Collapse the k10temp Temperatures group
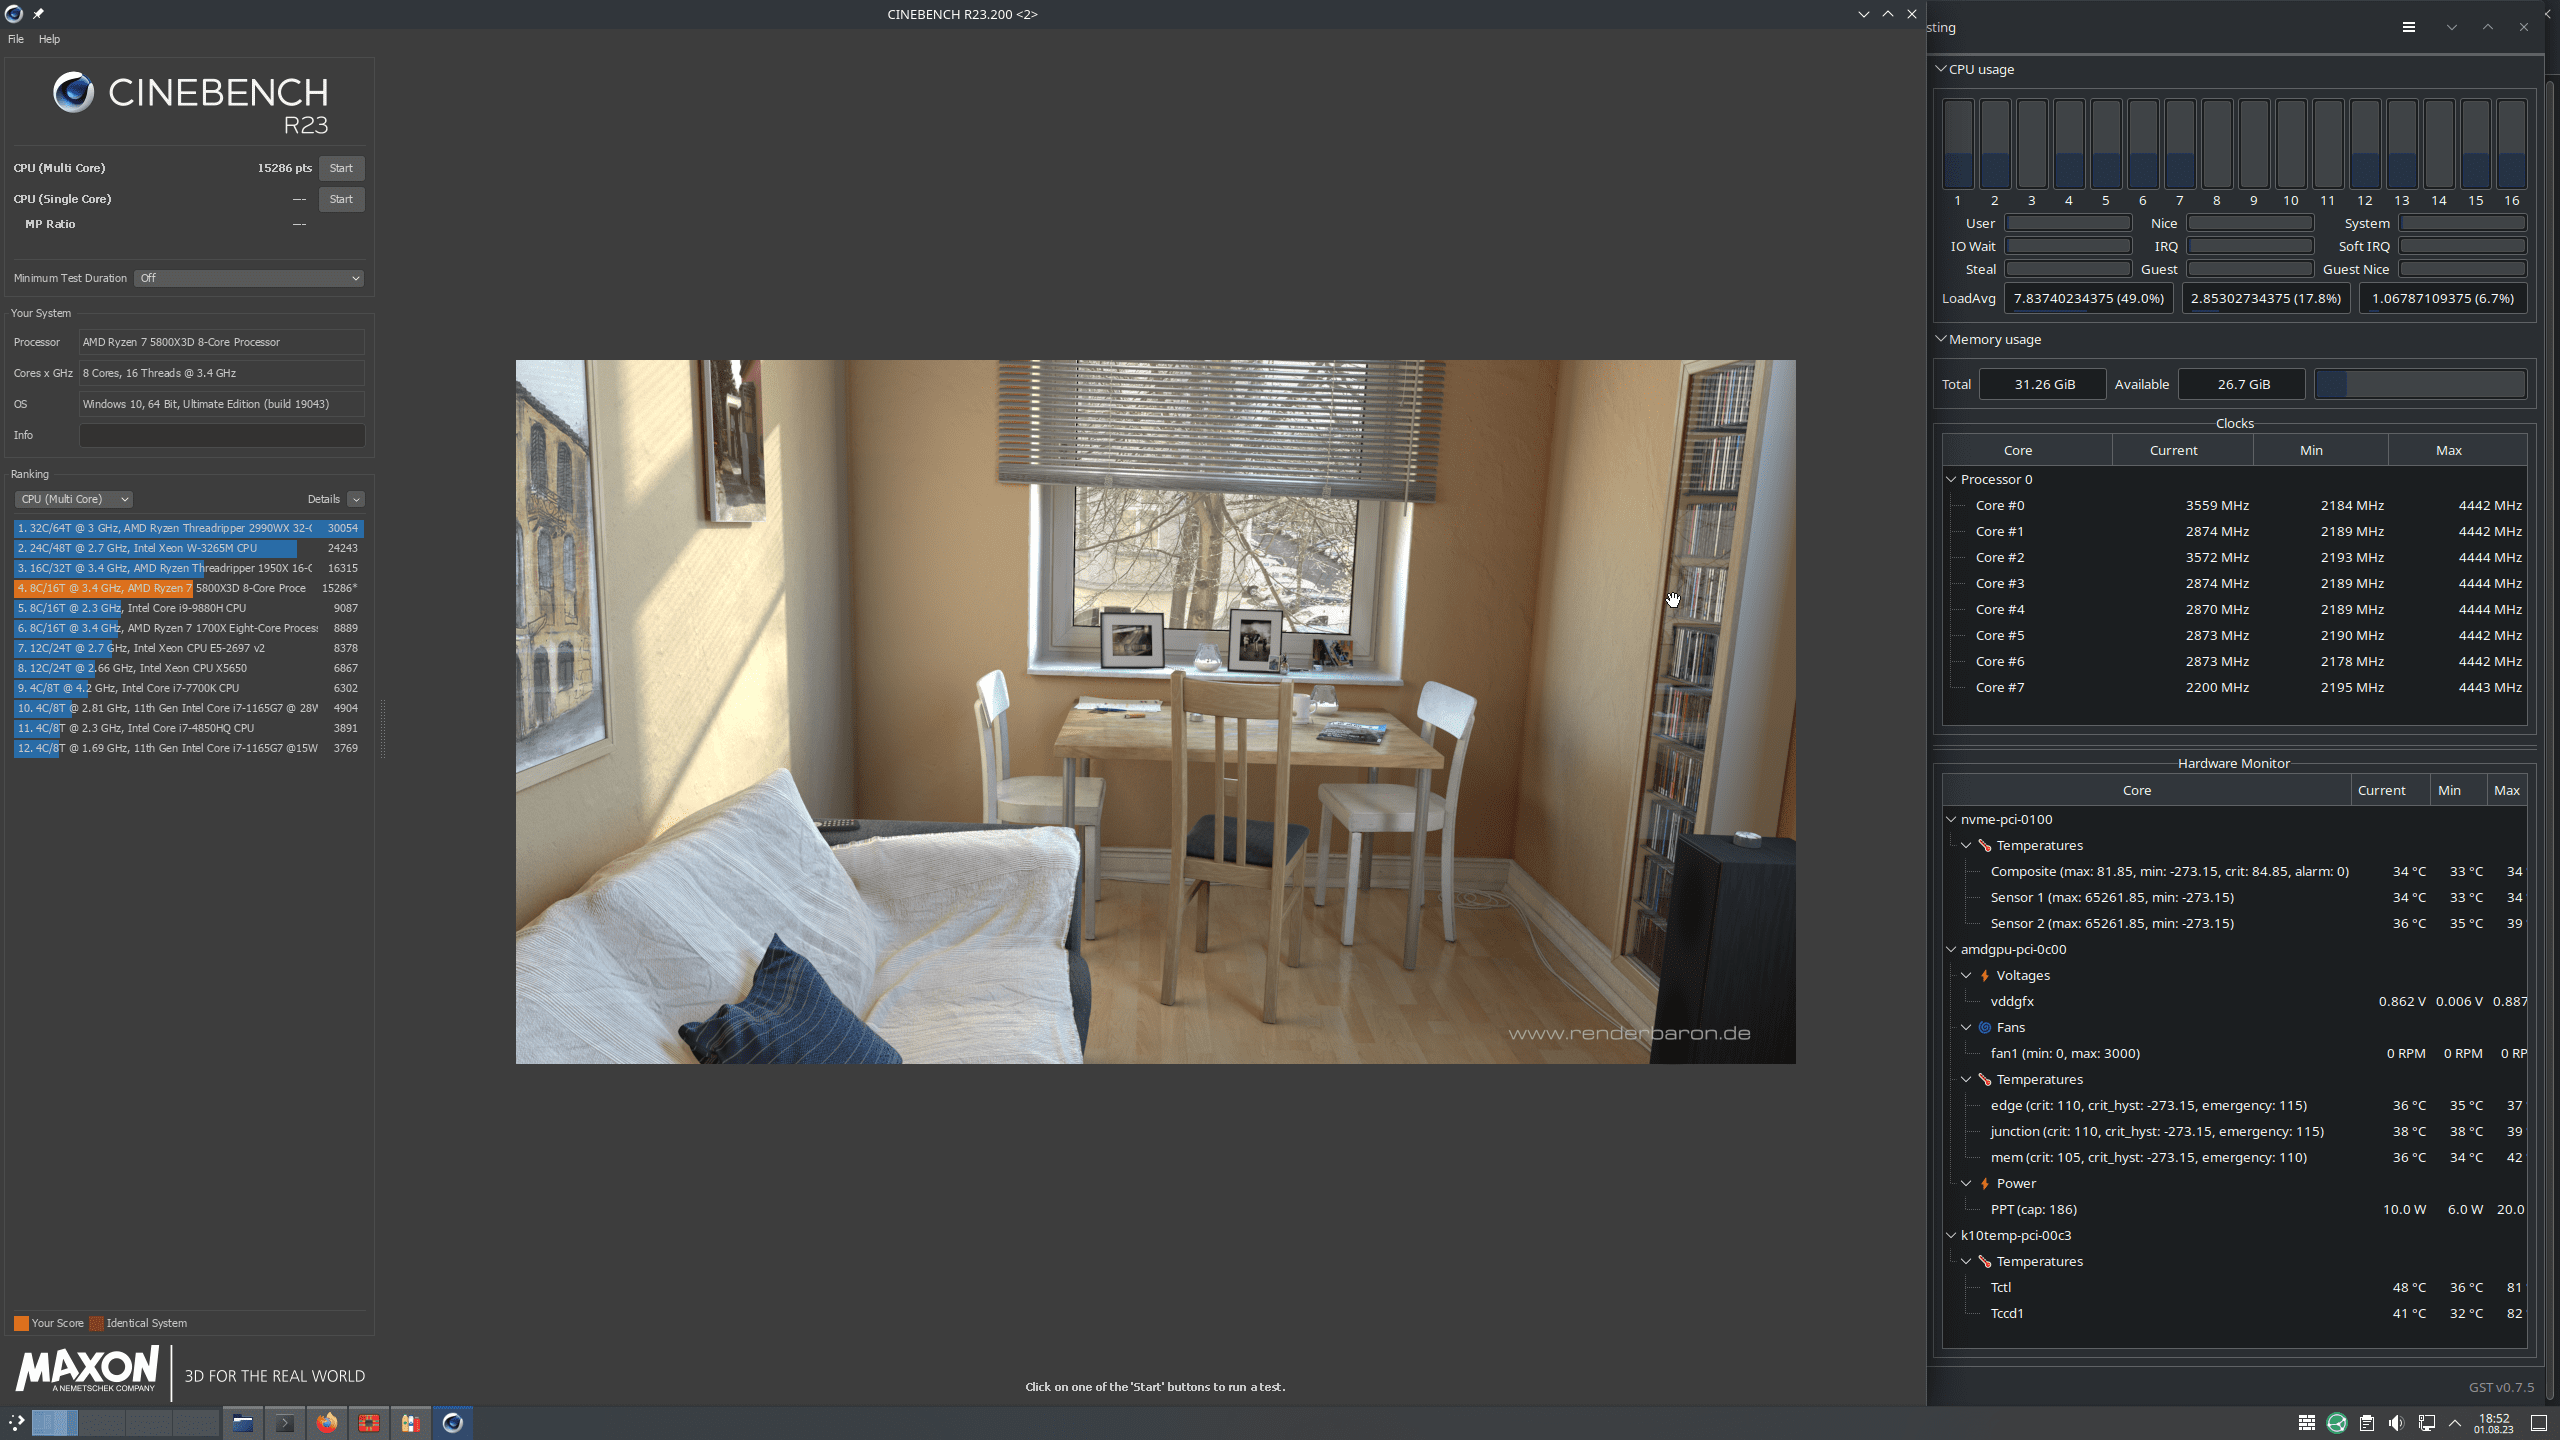 (x=1966, y=1261)
